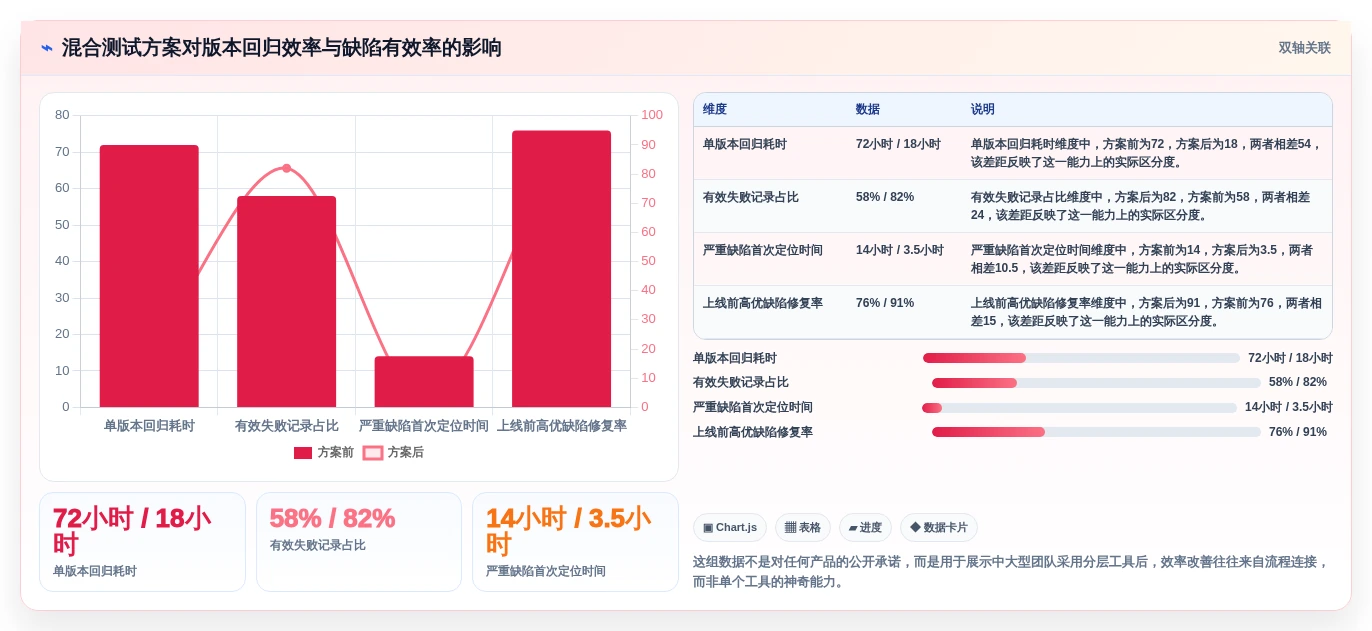1372x631 pixels.
Task: Toggle 方案后 legend swatch in chart
Action: pyautogui.click(x=373, y=453)
